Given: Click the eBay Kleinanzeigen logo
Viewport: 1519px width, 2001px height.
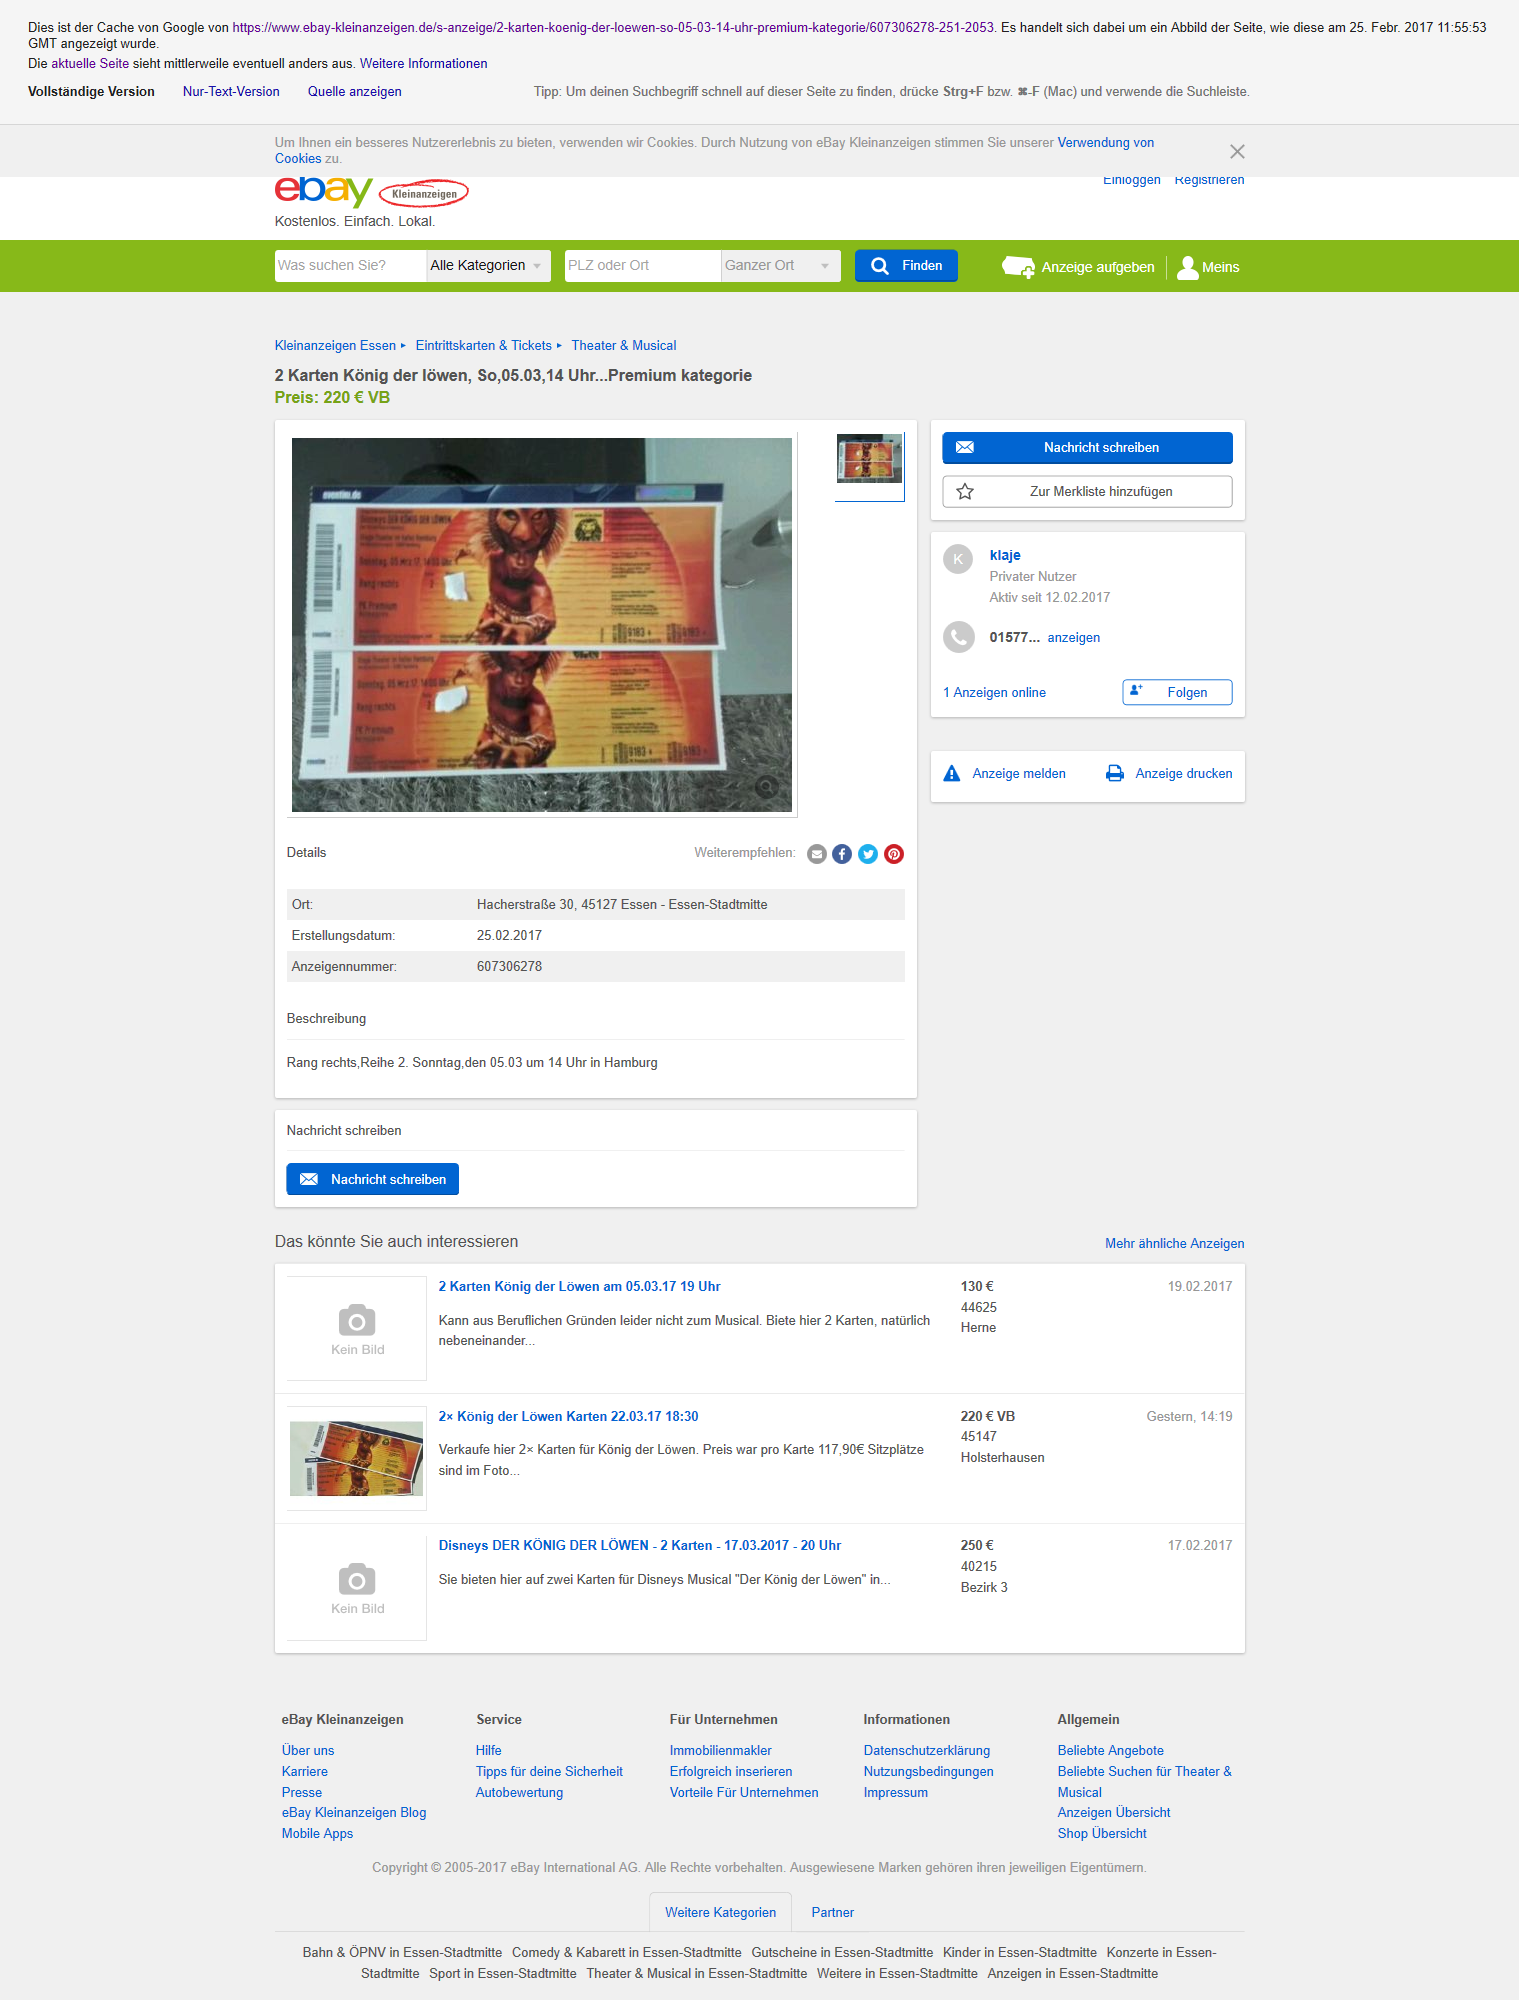Looking at the screenshot, I should tap(371, 191).
